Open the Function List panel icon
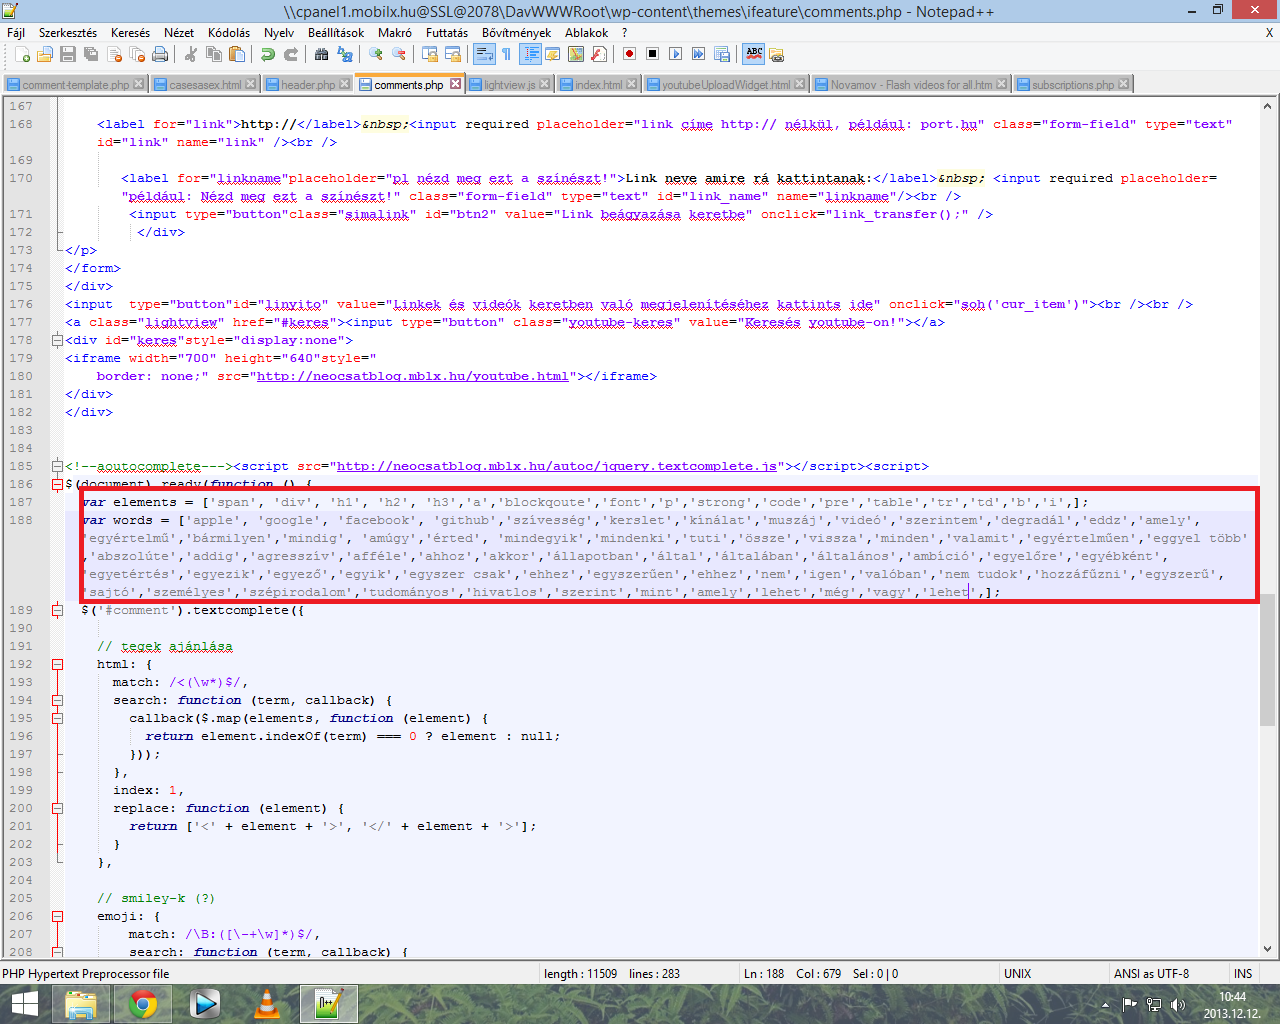Image resolution: width=1280 pixels, height=1024 pixels. [598, 54]
